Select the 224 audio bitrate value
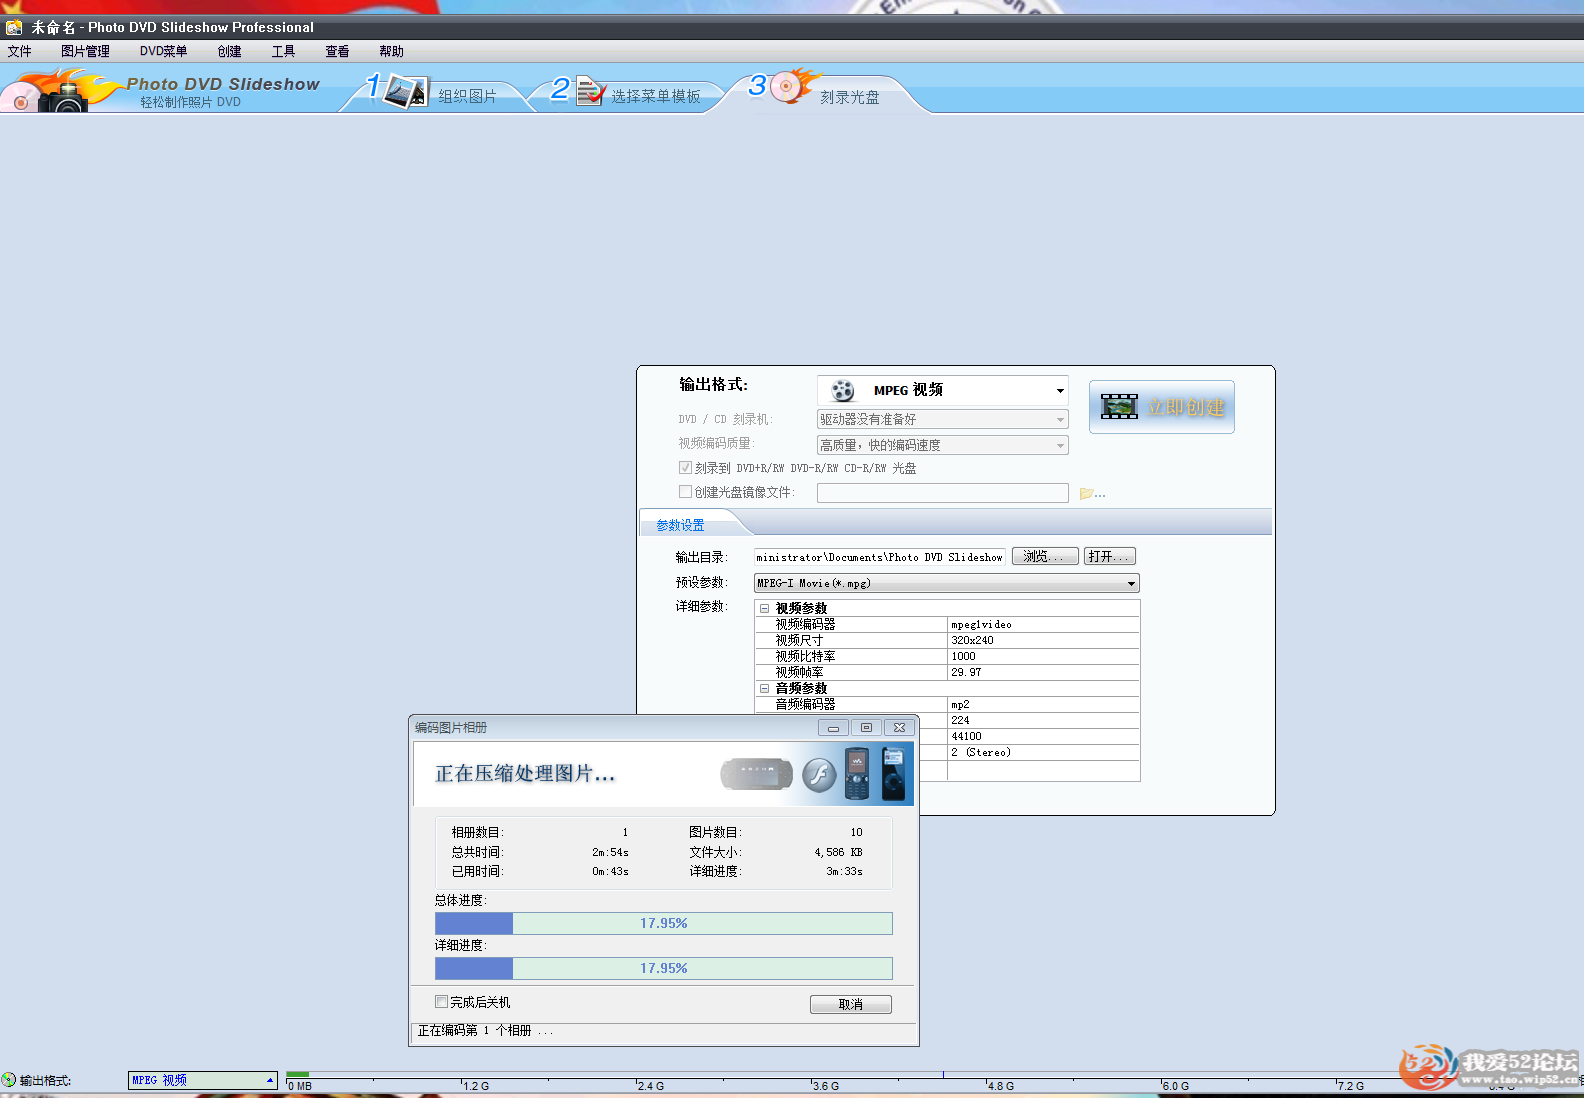1584x1098 pixels. (1043, 720)
